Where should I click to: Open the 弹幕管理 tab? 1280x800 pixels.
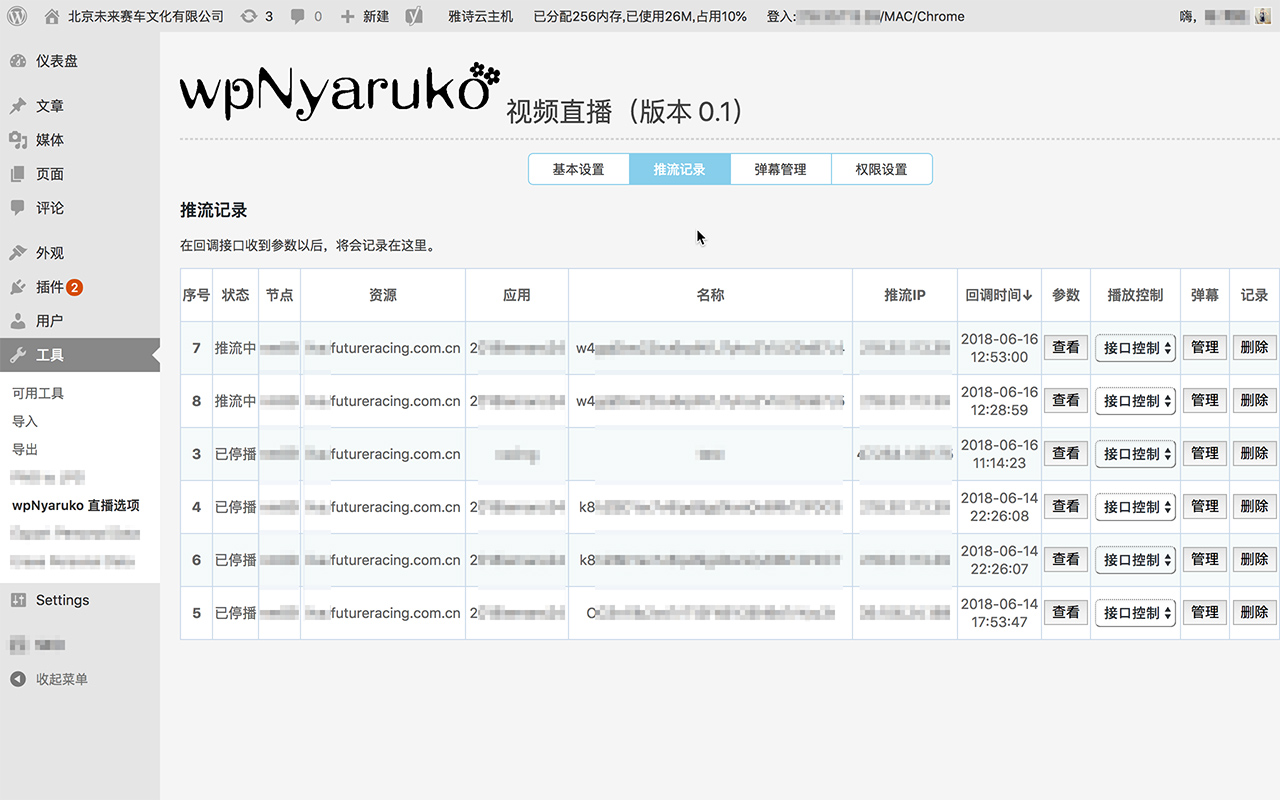click(x=781, y=169)
